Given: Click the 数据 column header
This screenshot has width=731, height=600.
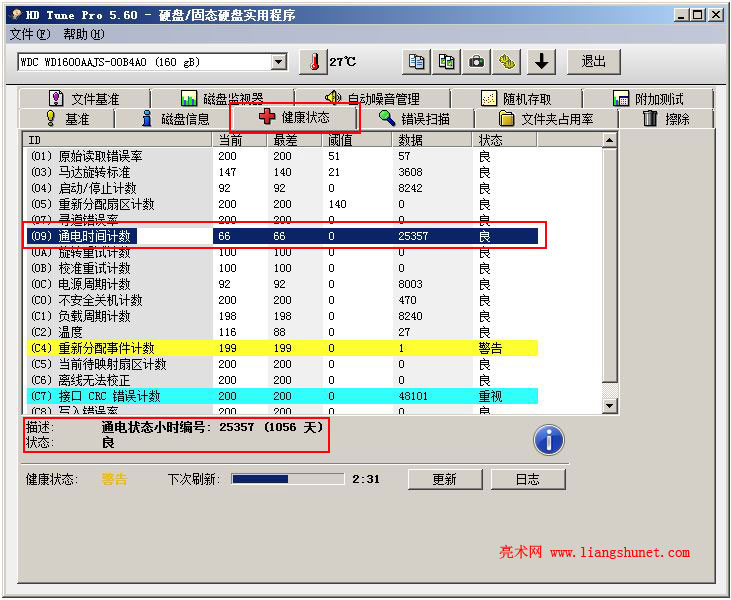Looking at the screenshot, I should 432,140.
